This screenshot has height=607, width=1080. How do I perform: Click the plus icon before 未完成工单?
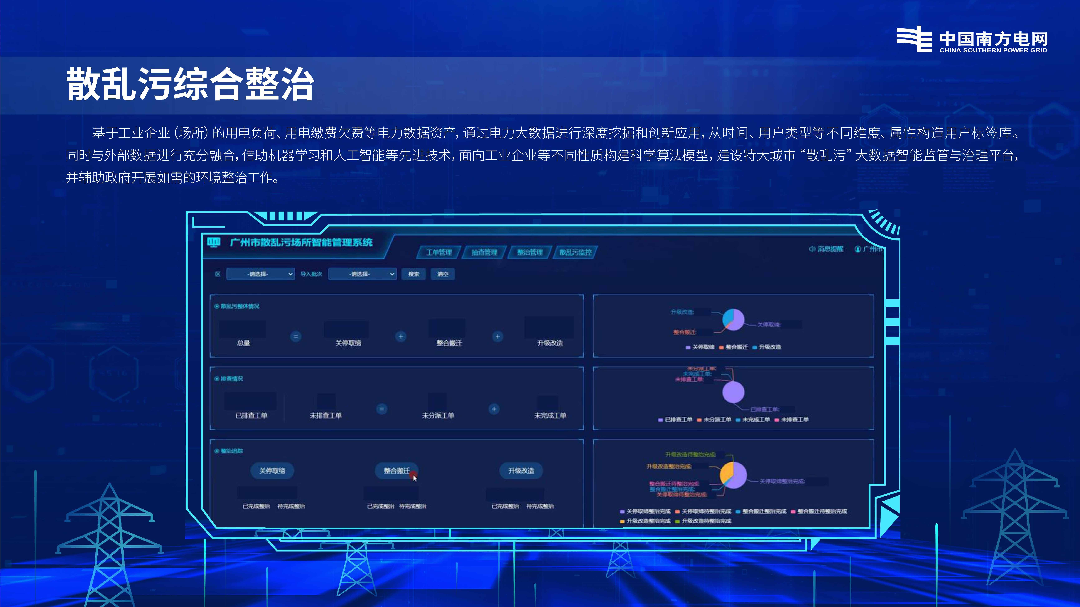pos(493,408)
